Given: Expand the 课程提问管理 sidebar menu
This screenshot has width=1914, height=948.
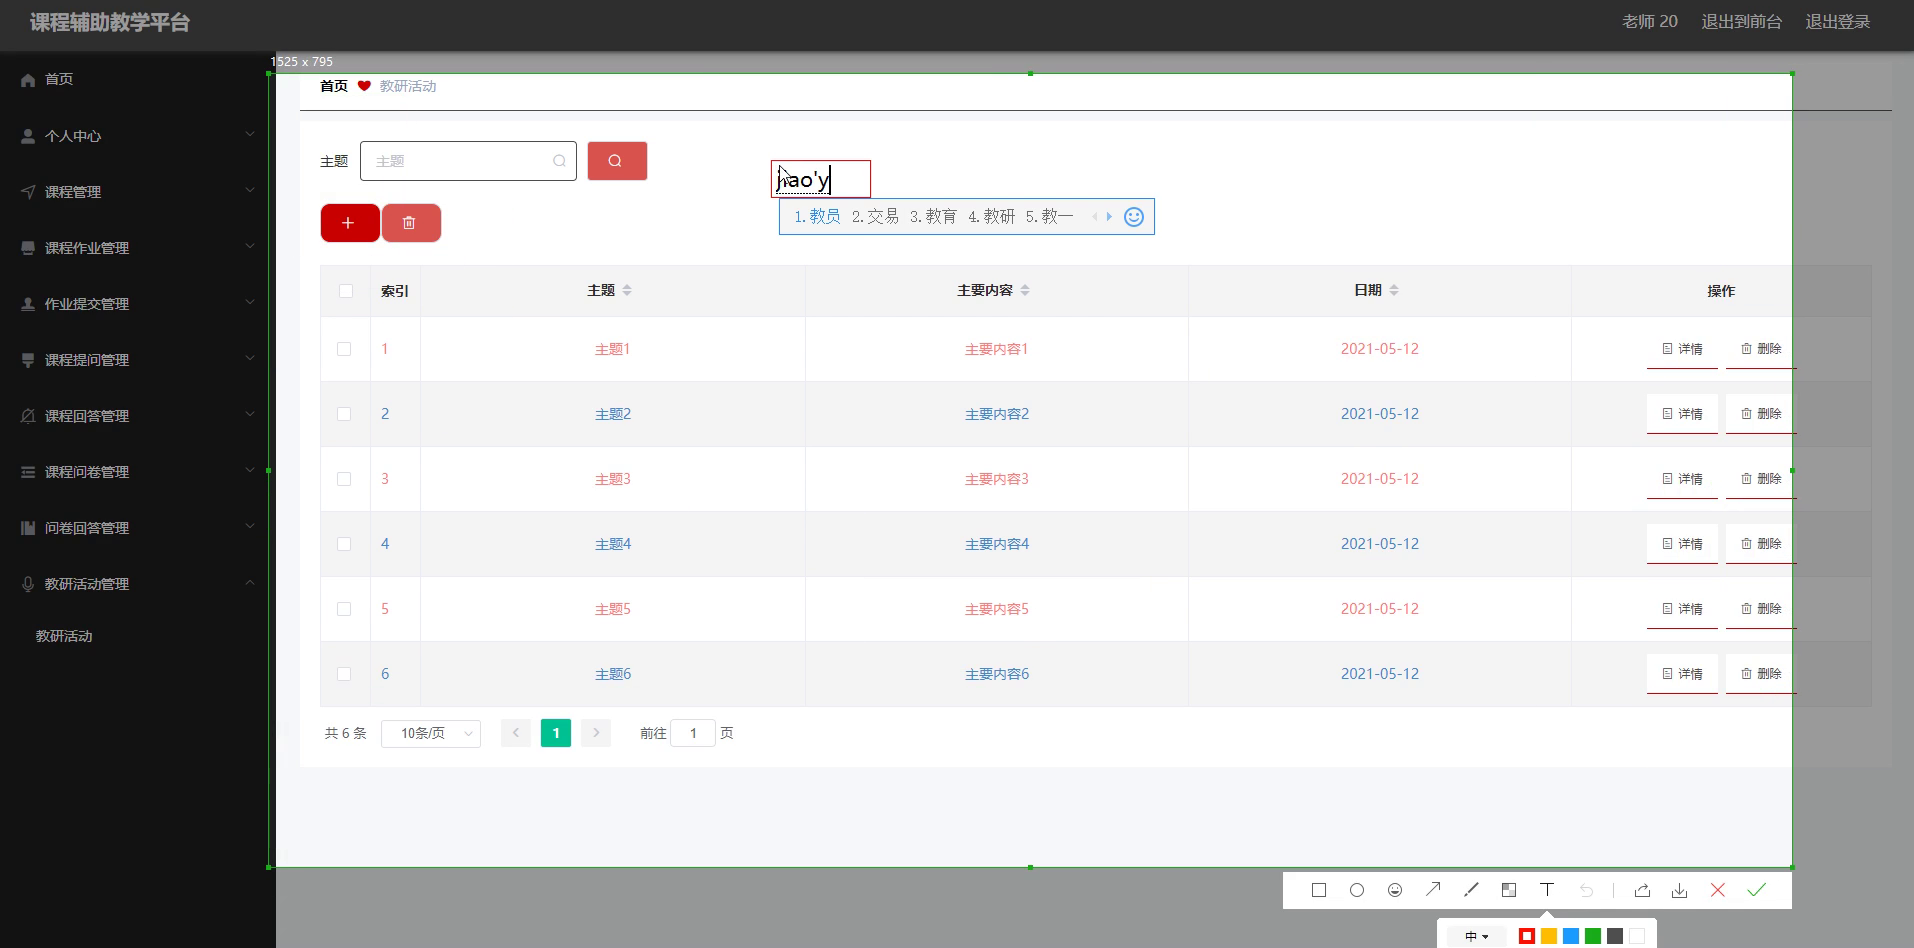Looking at the screenshot, I should coord(138,360).
